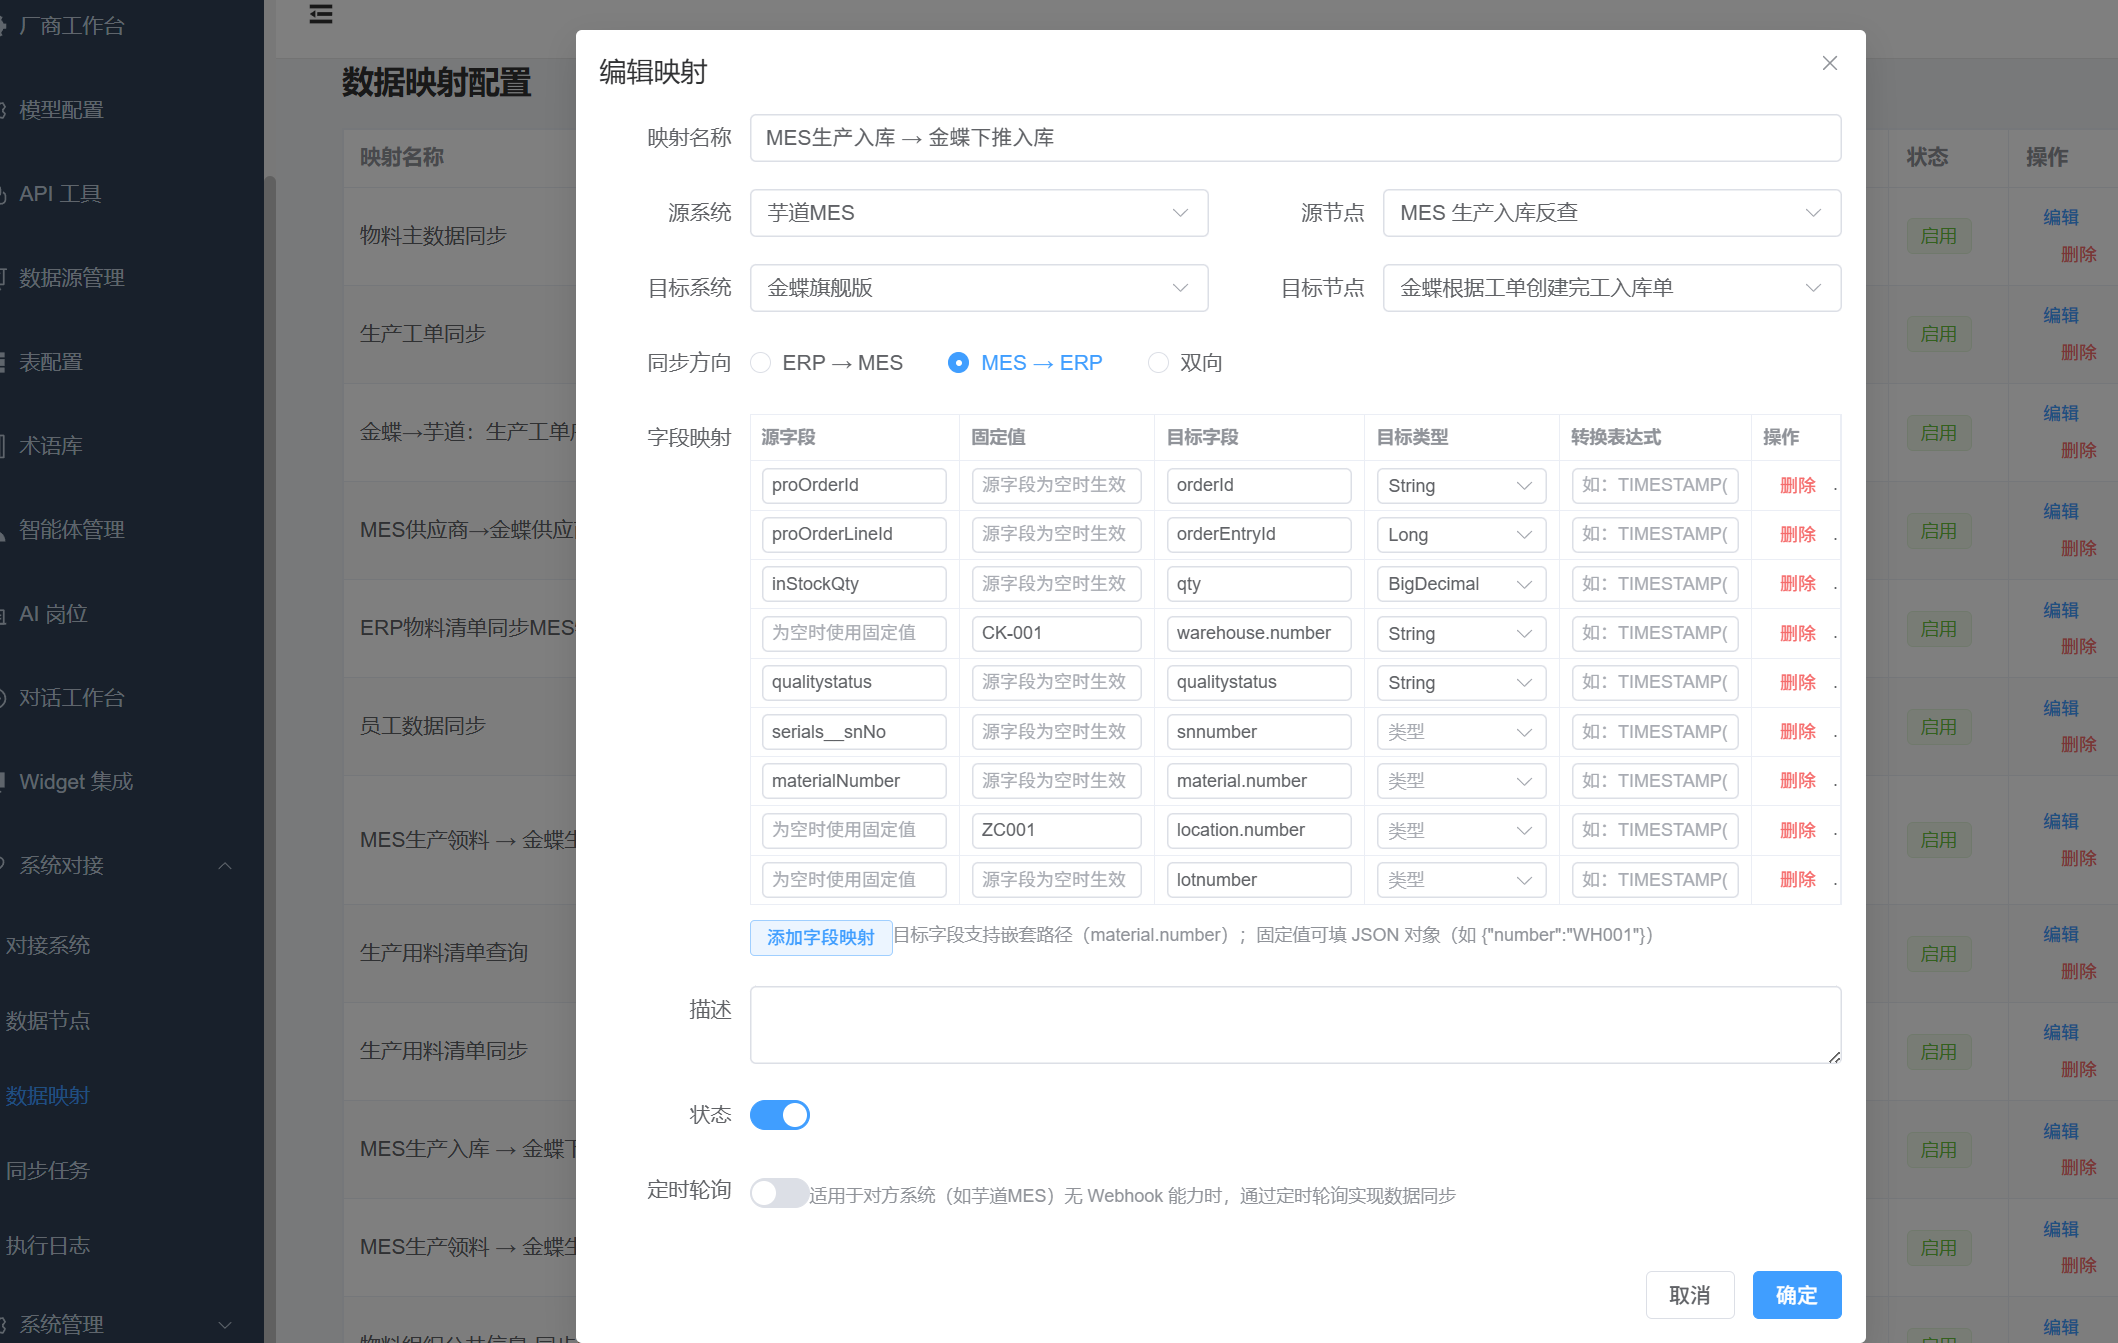The height and width of the screenshot is (1343, 2118).
Task: Open type dropdown for lotnumber row
Action: tap(1461, 880)
